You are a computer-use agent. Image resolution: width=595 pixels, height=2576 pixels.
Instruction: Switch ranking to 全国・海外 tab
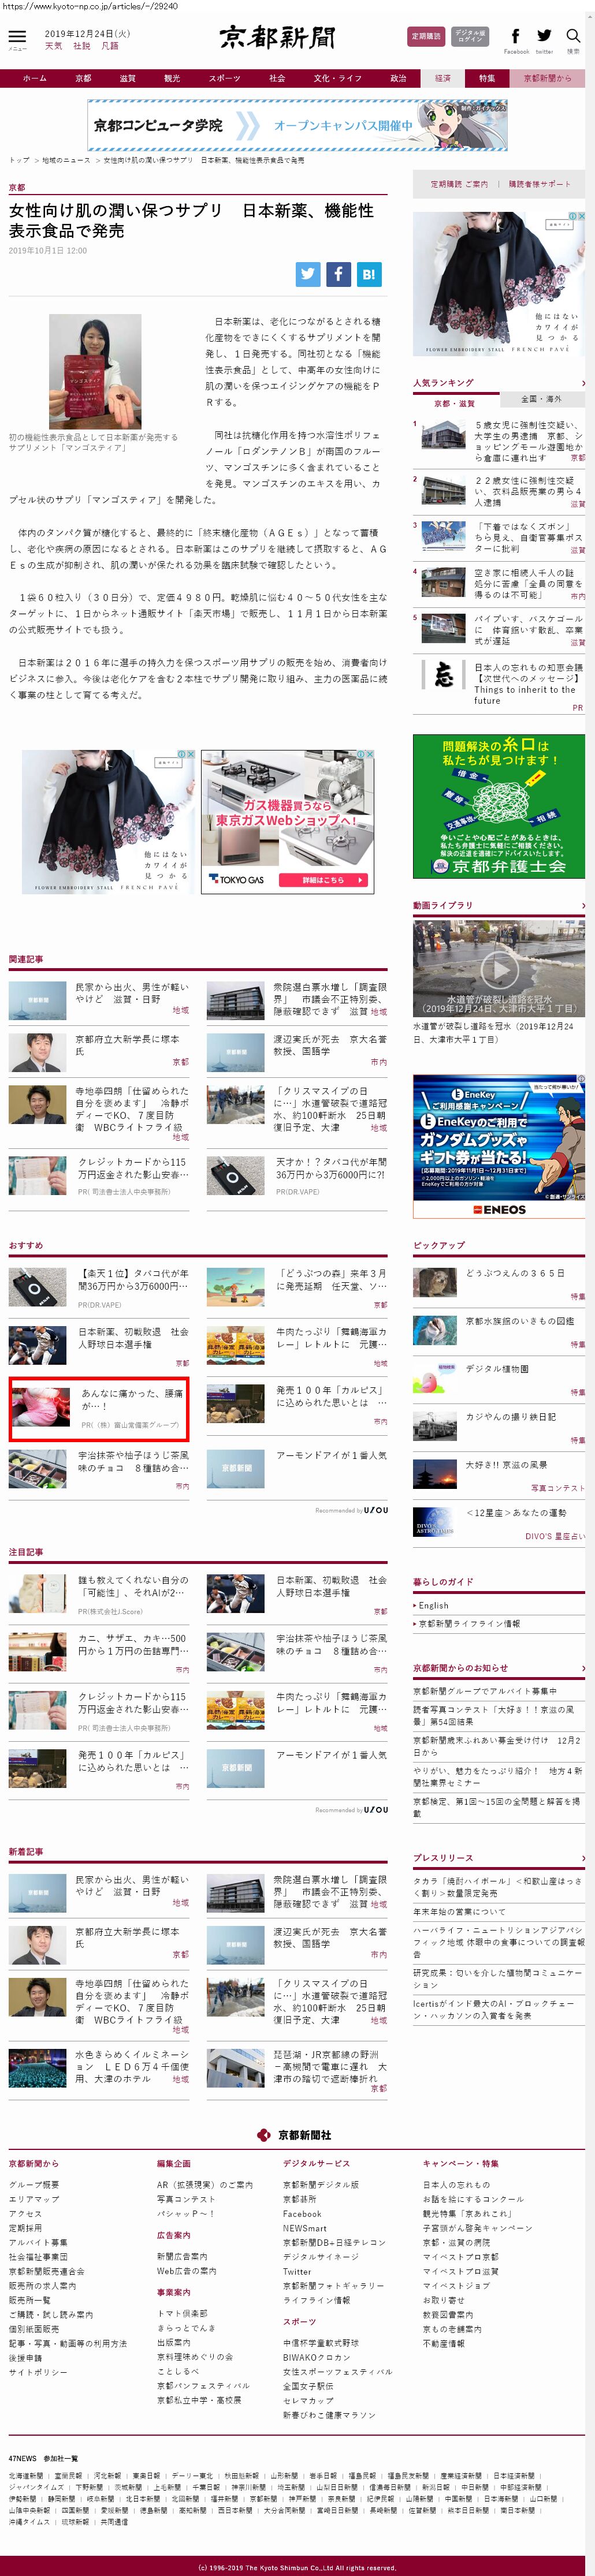[x=542, y=400]
